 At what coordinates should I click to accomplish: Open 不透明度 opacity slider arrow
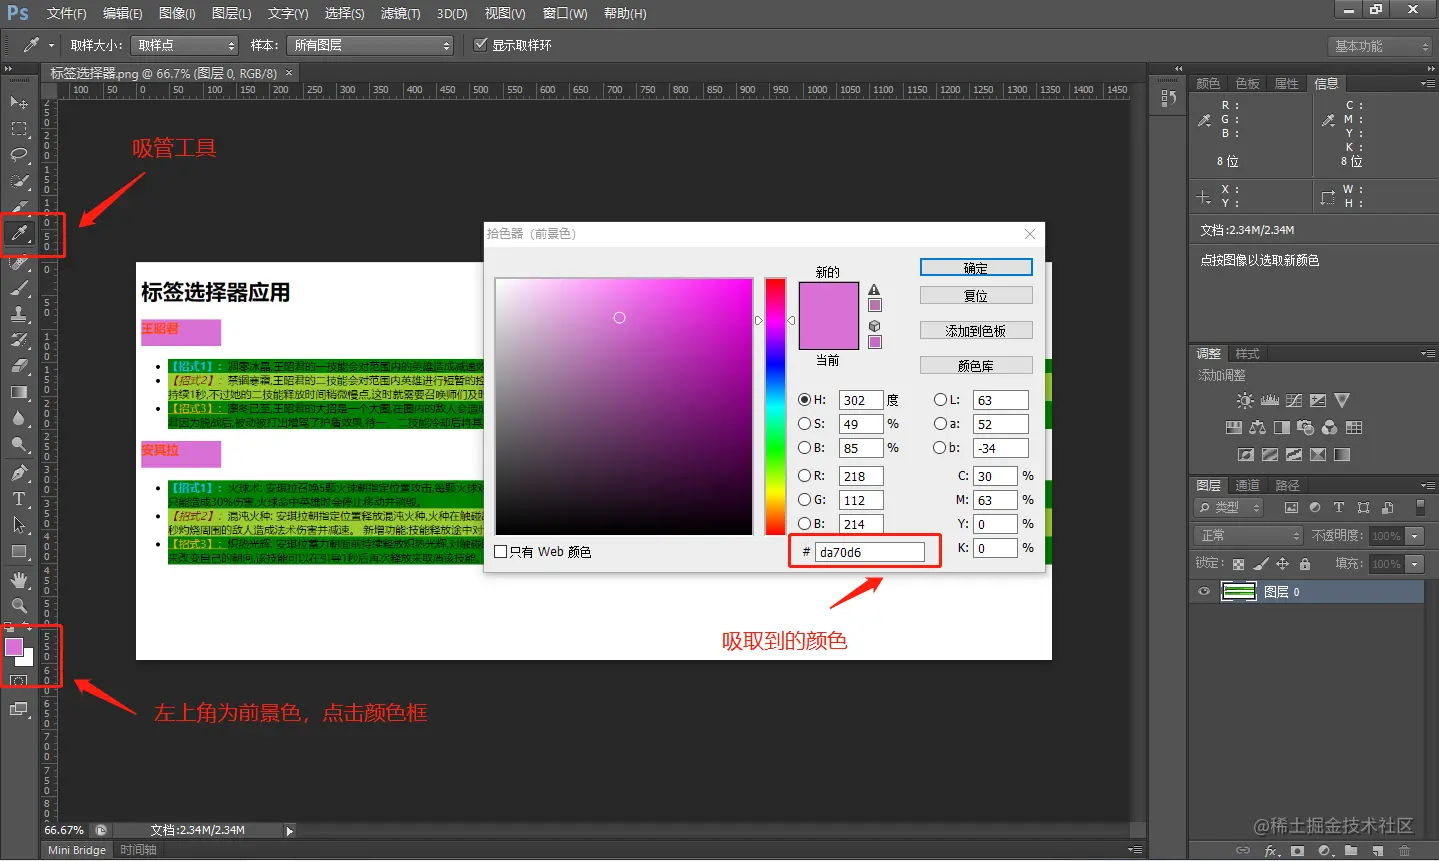point(1415,536)
